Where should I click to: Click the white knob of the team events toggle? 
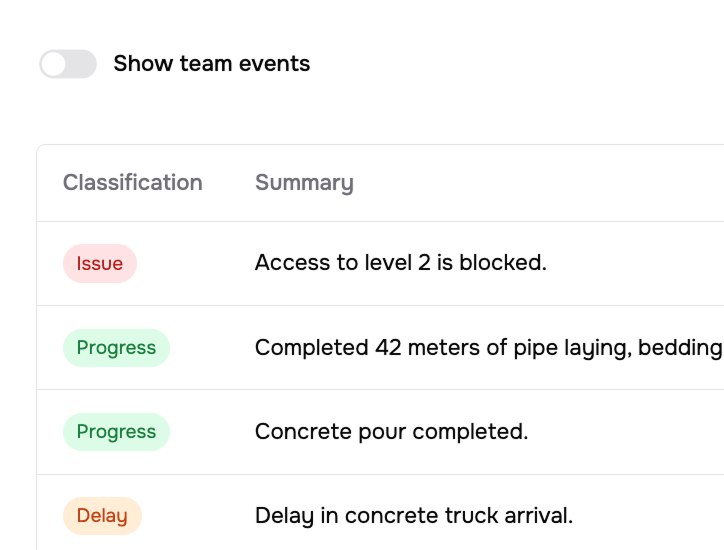tap(54, 64)
